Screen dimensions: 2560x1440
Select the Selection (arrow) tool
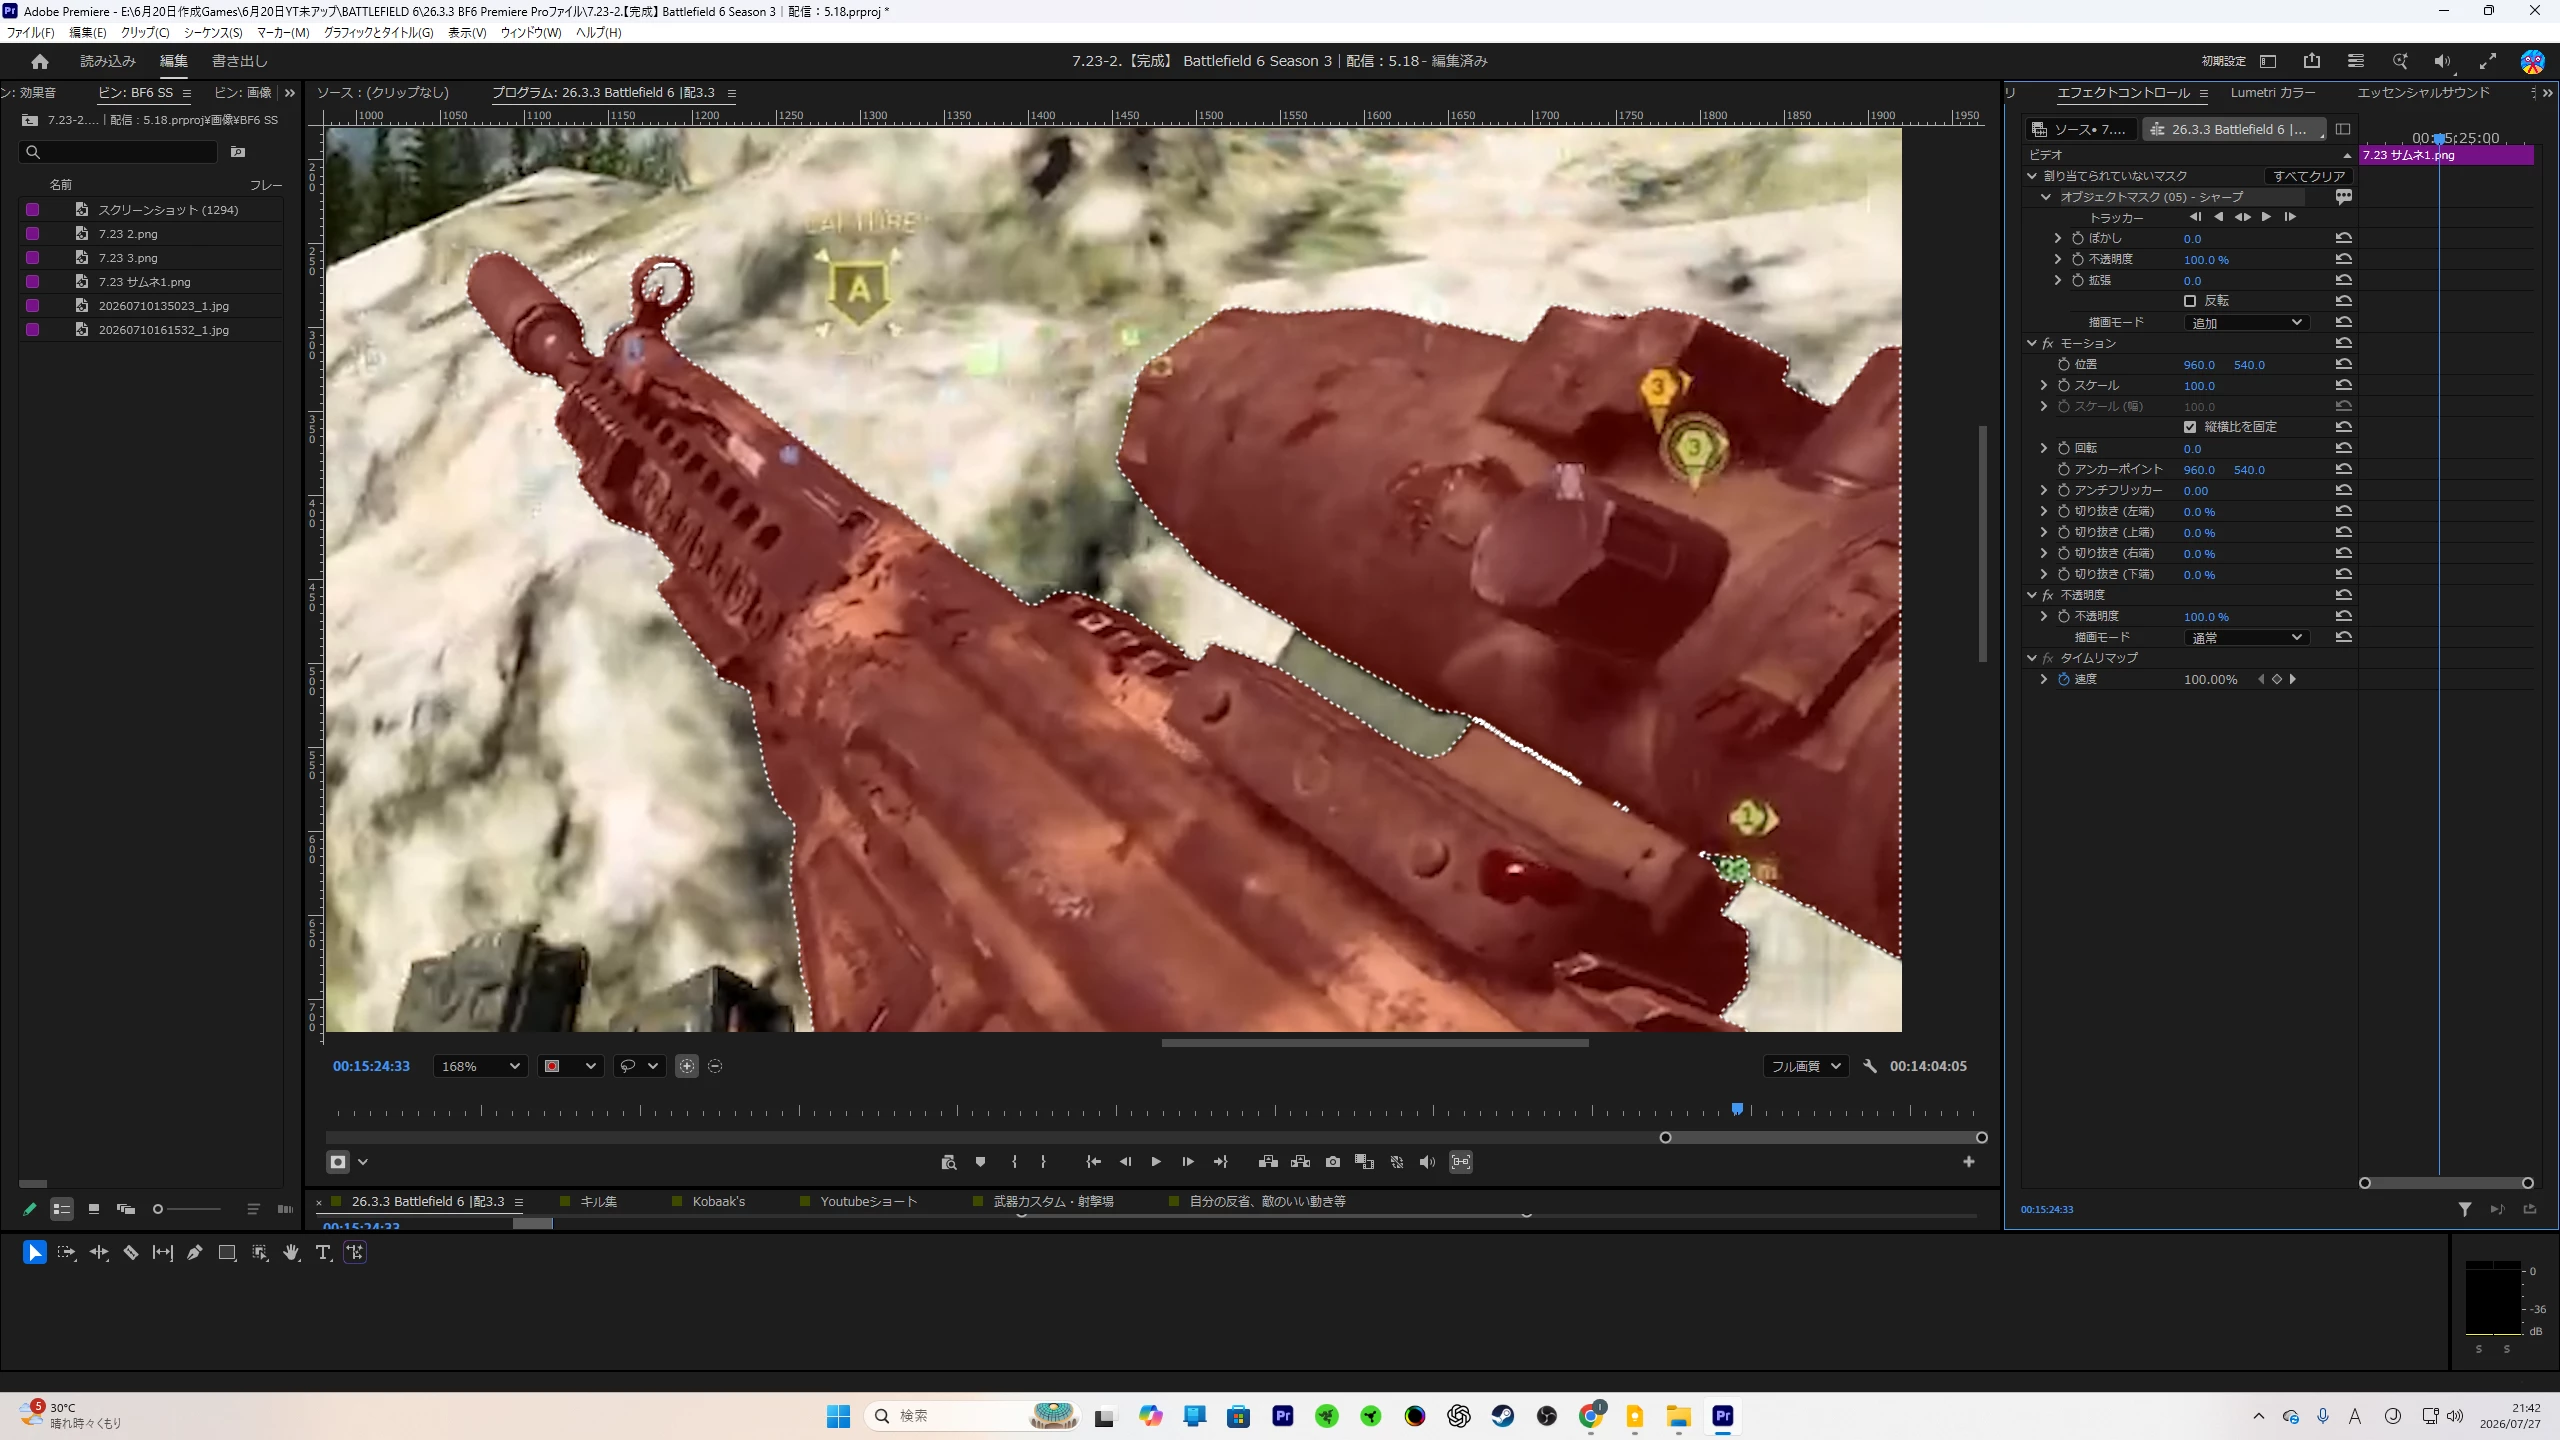click(x=34, y=1252)
